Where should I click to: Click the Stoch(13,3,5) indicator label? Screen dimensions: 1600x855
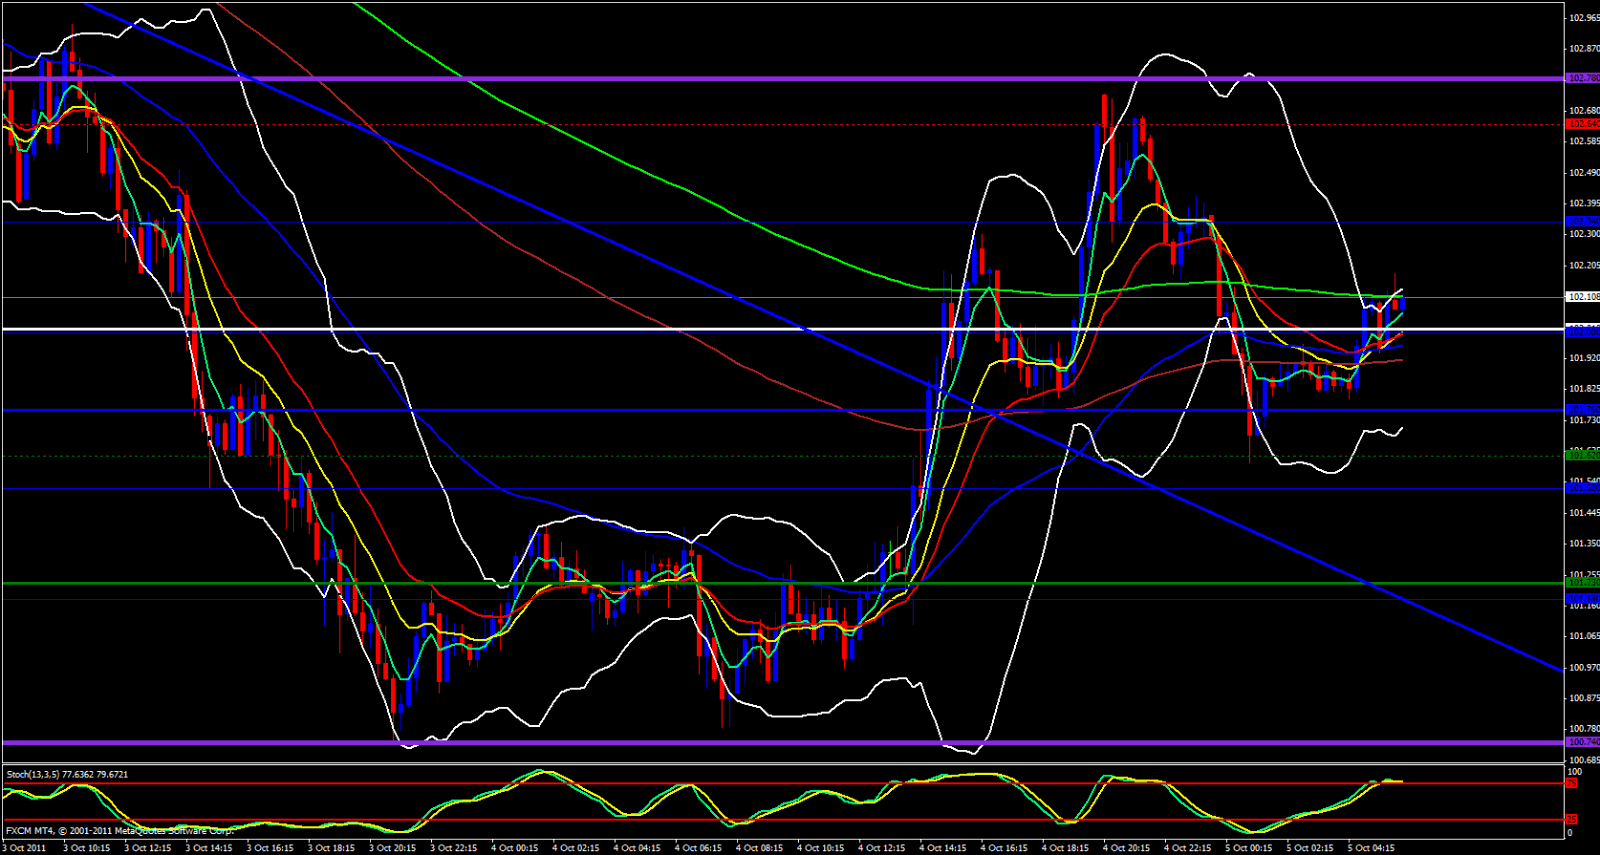click(67, 774)
